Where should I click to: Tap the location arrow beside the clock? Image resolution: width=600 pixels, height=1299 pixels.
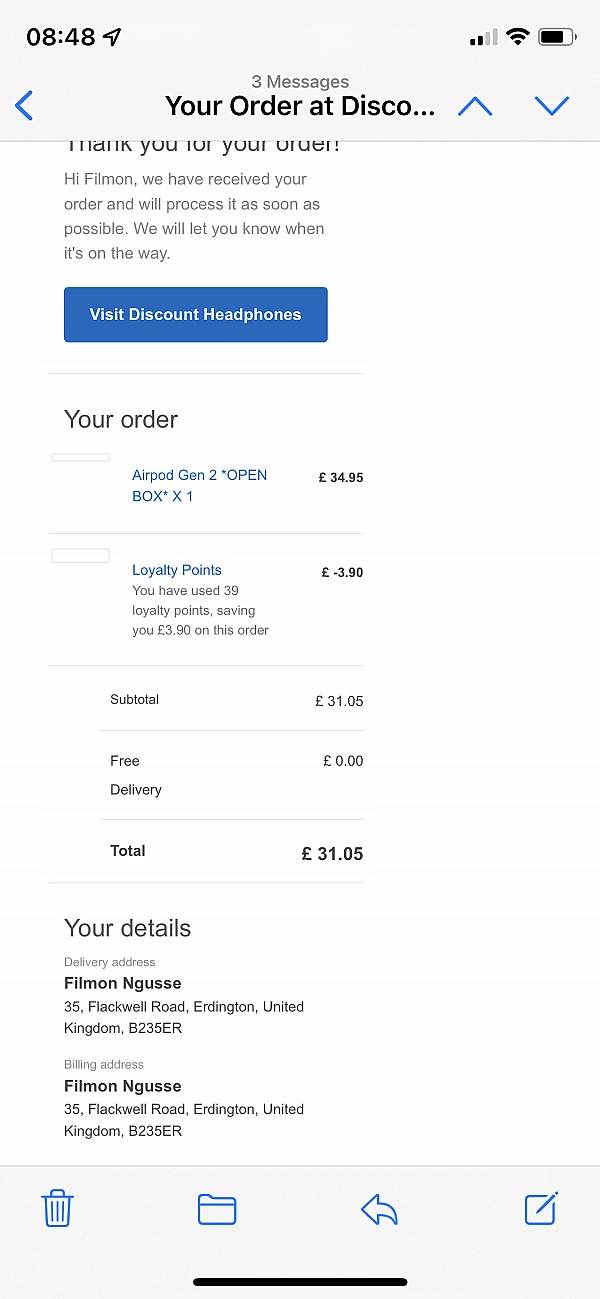[112, 37]
